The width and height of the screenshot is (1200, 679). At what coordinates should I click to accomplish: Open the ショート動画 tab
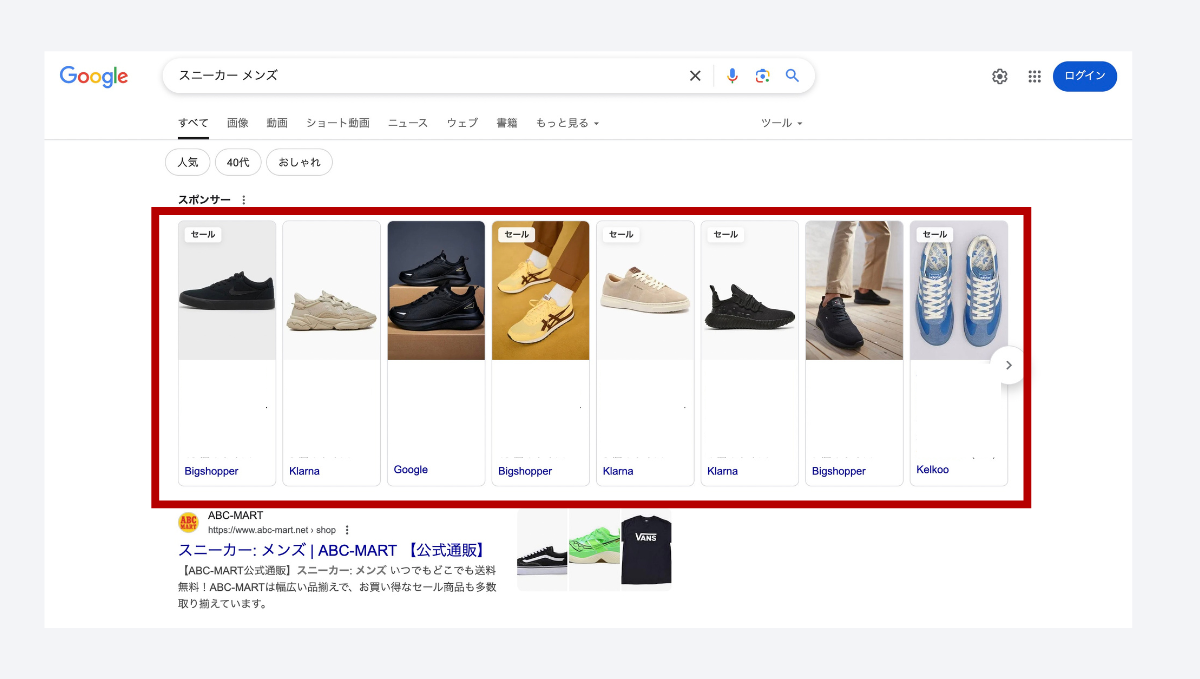pyautogui.click(x=338, y=123)
